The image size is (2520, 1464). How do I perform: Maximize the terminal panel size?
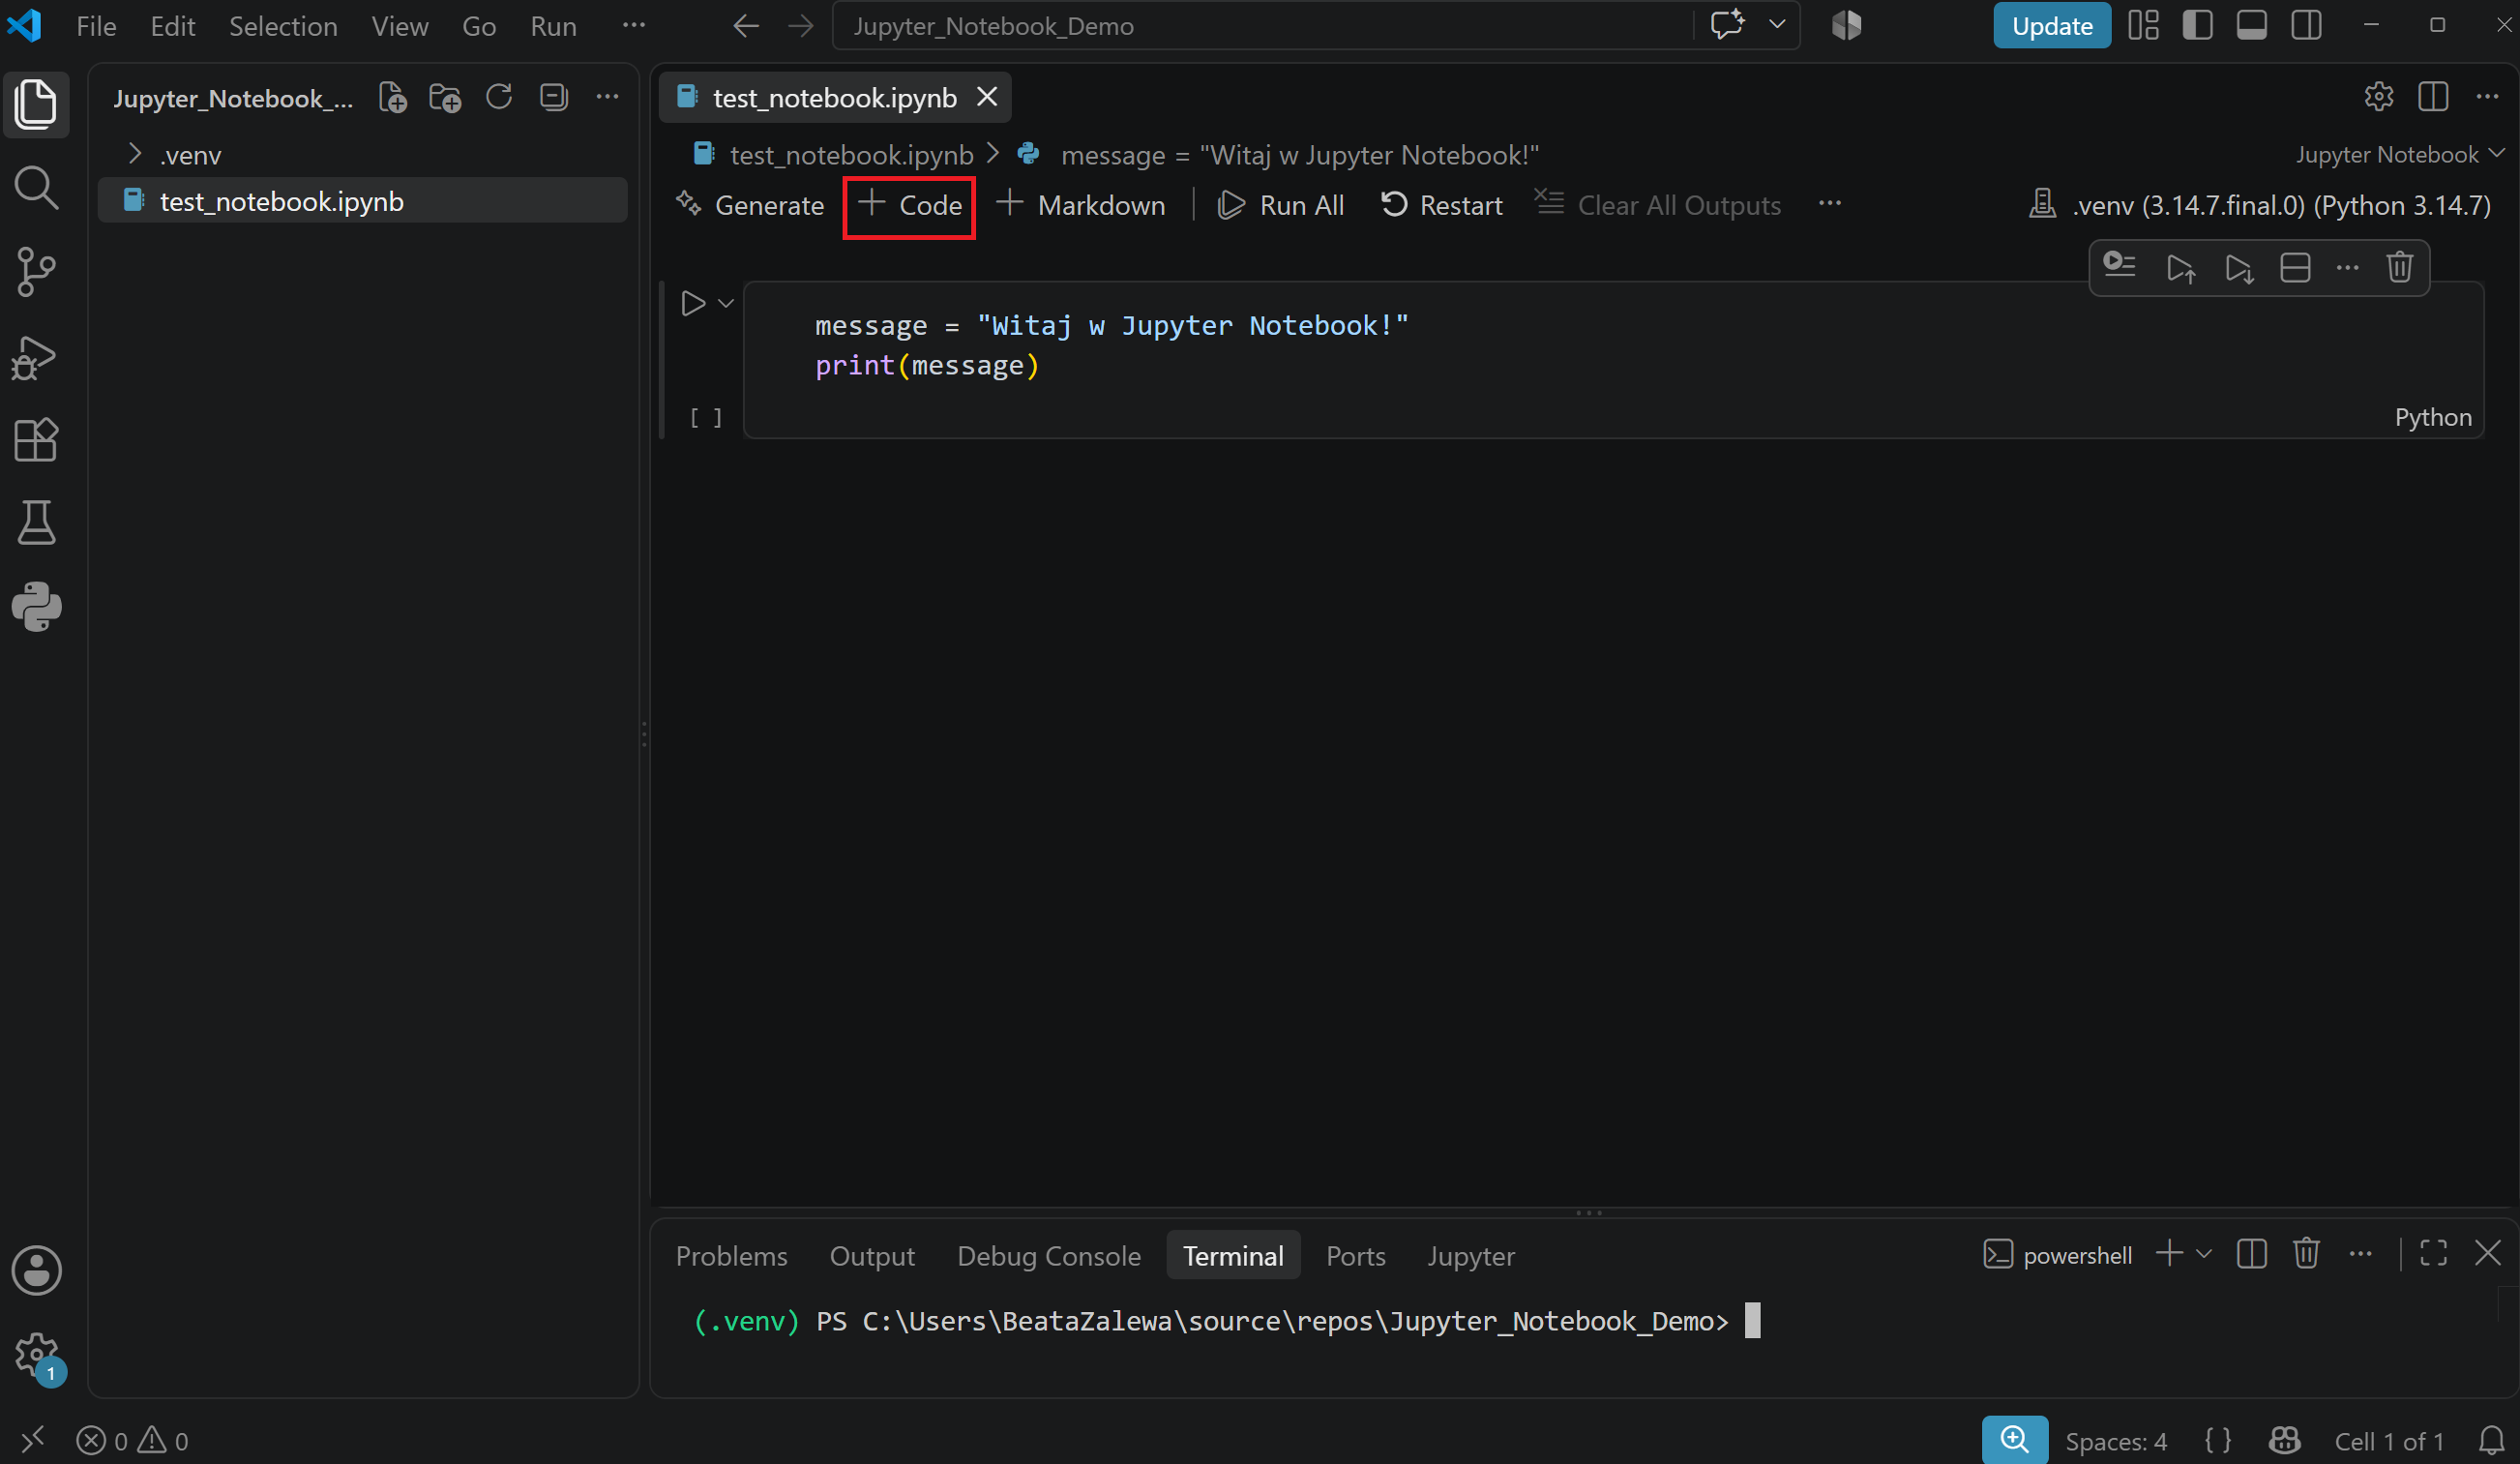(x=2433, y=1253)
